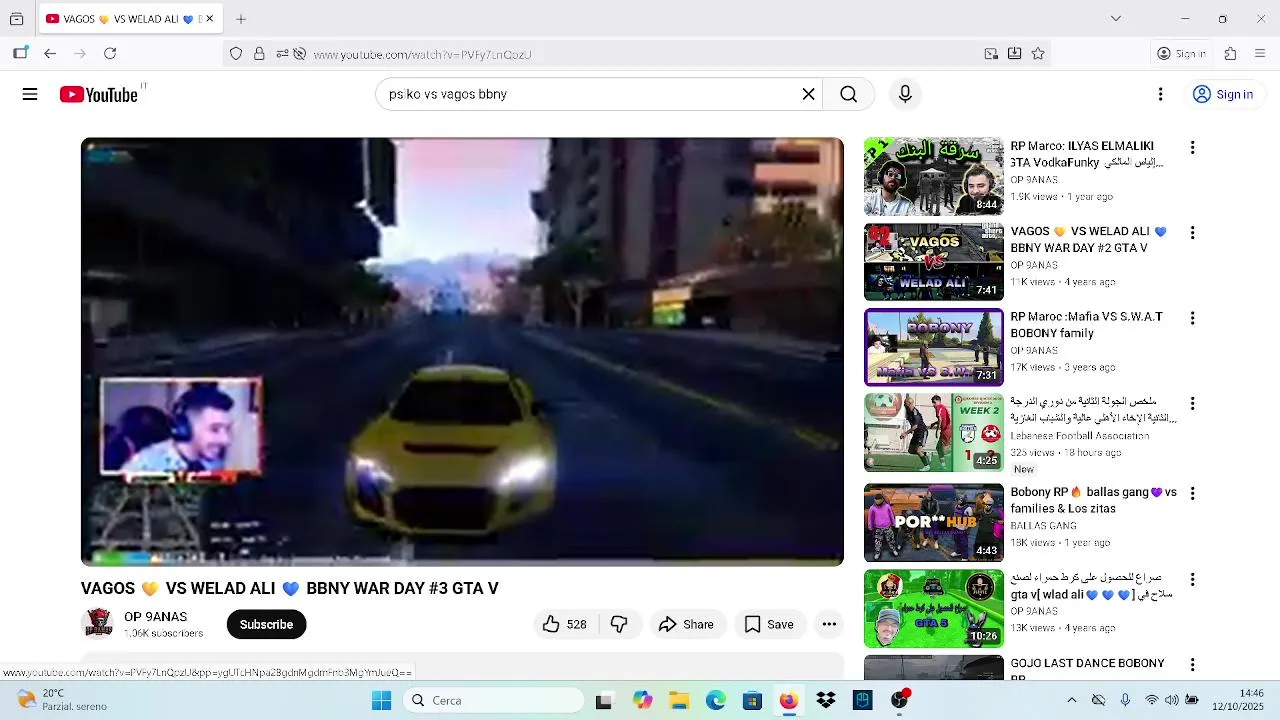Run the search with the magnifier button

(x=848, y=94)
